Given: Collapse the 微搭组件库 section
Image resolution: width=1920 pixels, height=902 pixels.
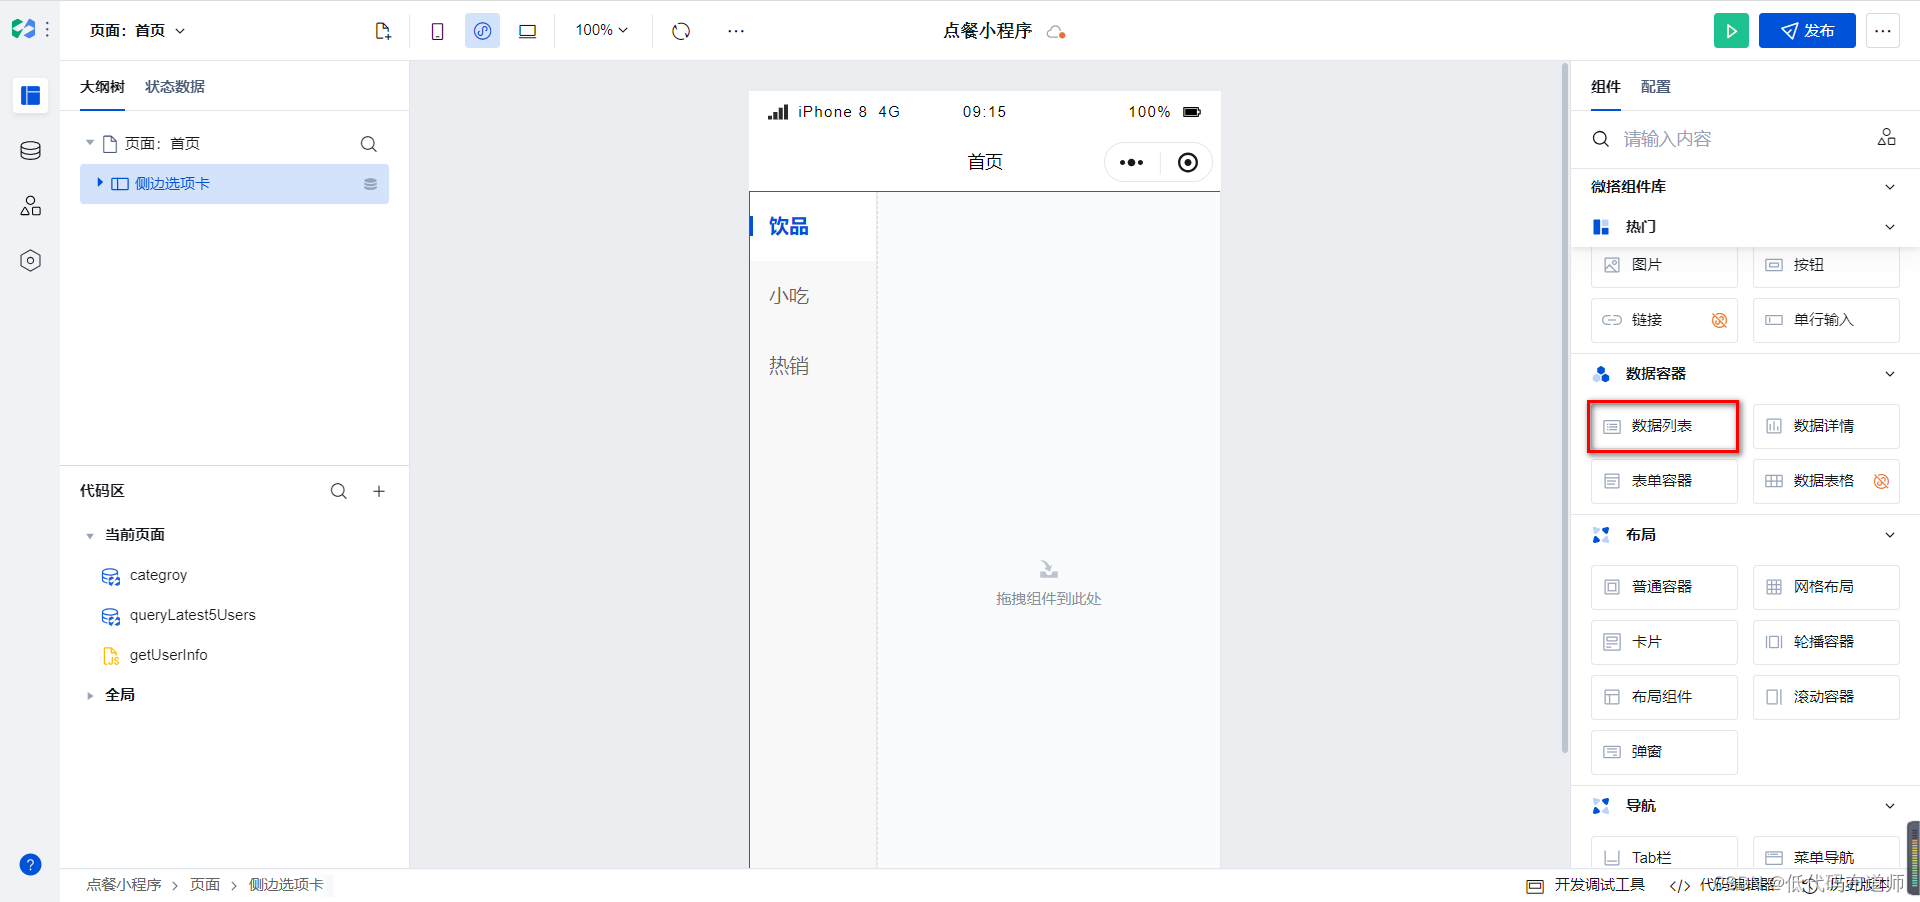Looking at the screenshot, I should tap(1890, 187).
